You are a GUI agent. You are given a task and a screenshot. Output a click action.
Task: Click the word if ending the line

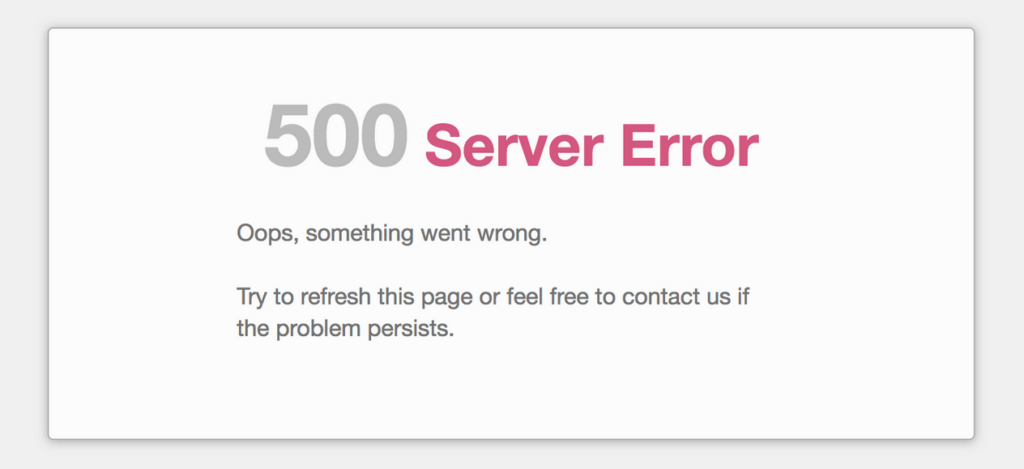click(743, 297)
